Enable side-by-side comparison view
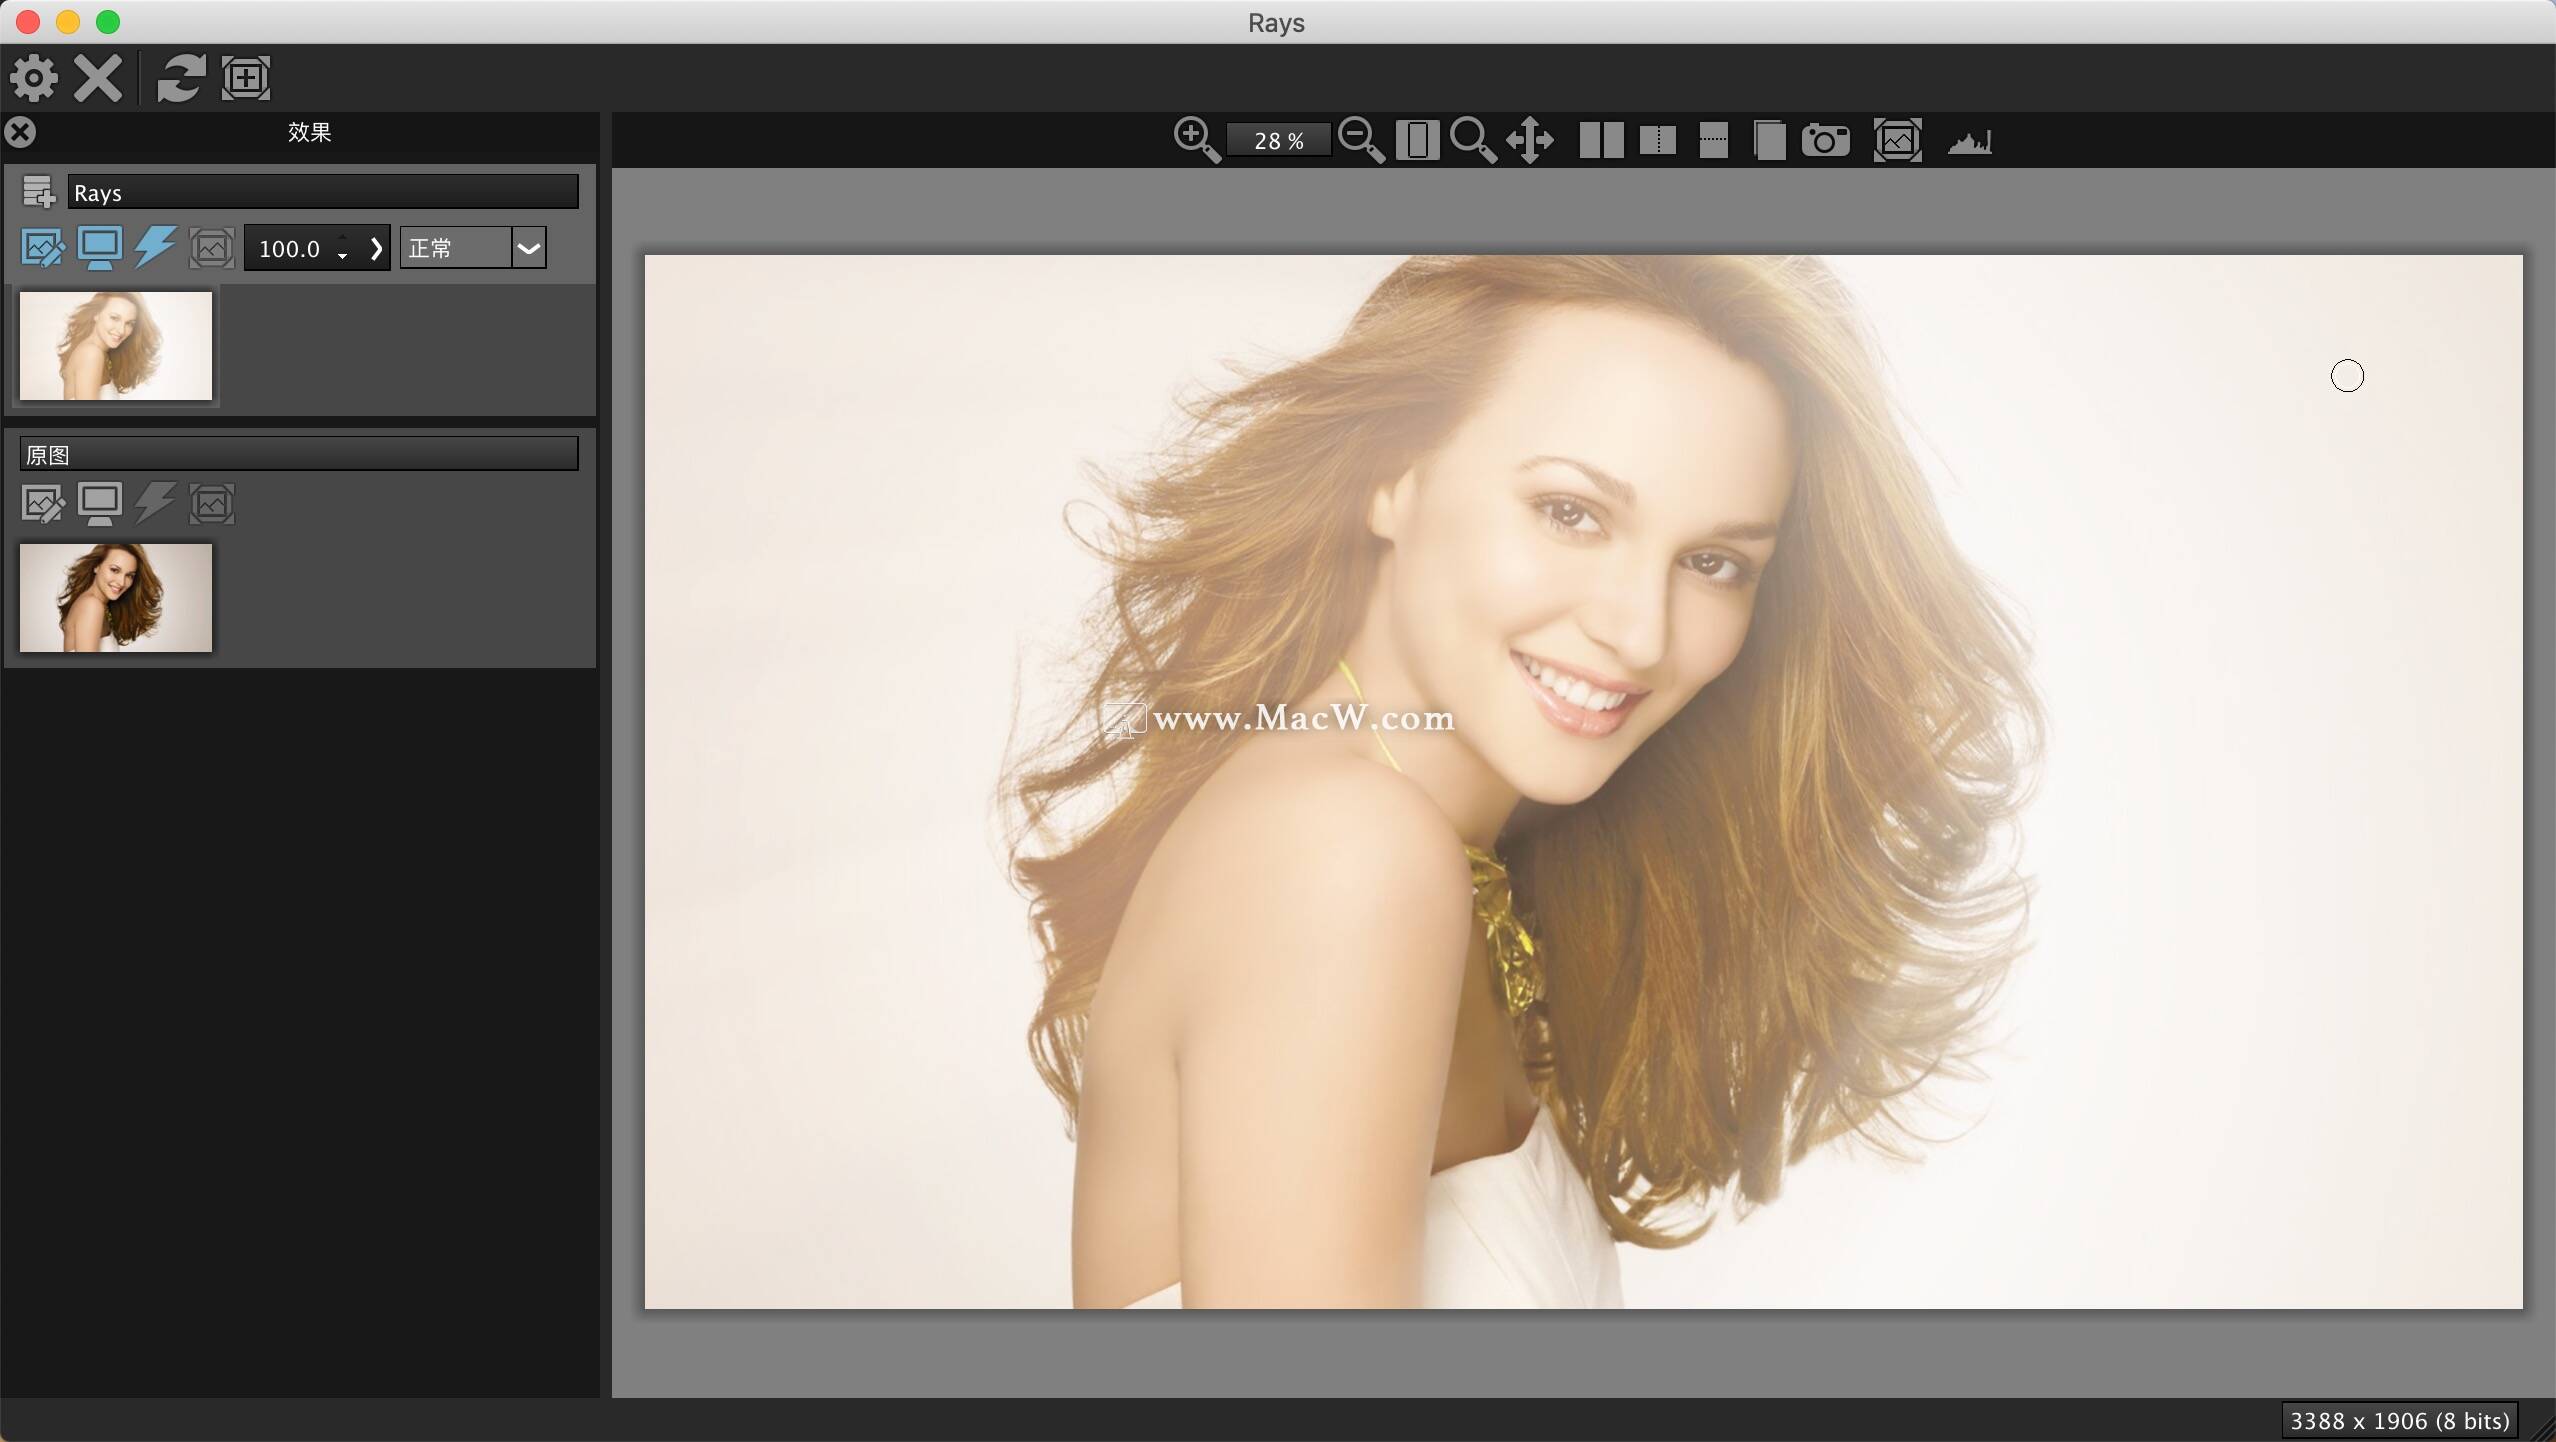This screenshot has height=1442, width=2556. (x=1601, y=140)
